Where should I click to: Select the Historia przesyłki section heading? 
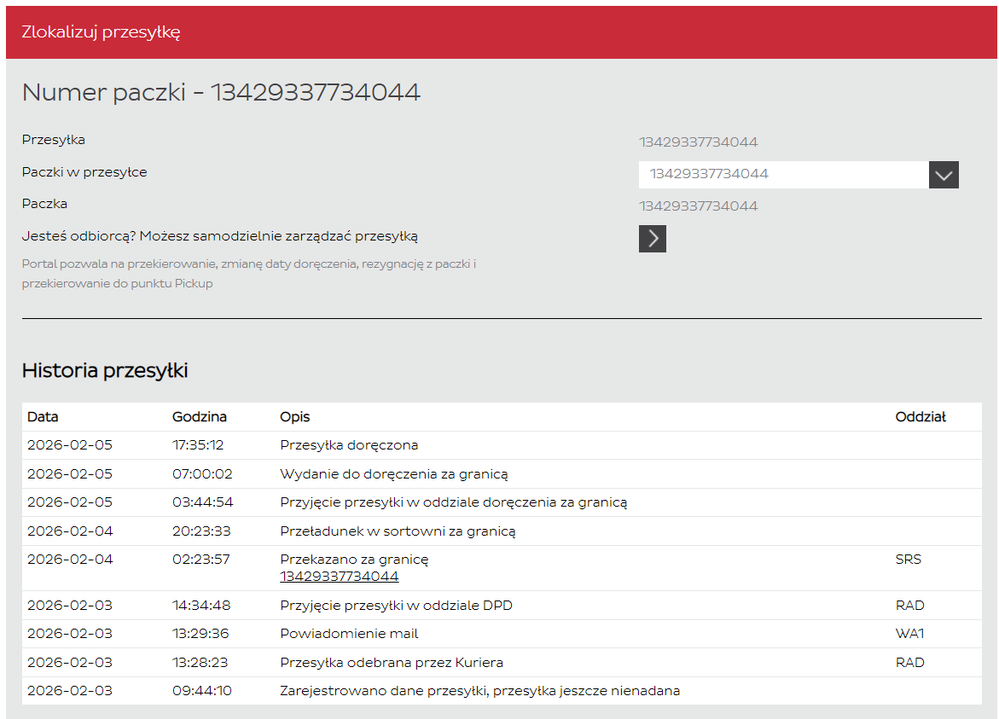coord(104,370)
